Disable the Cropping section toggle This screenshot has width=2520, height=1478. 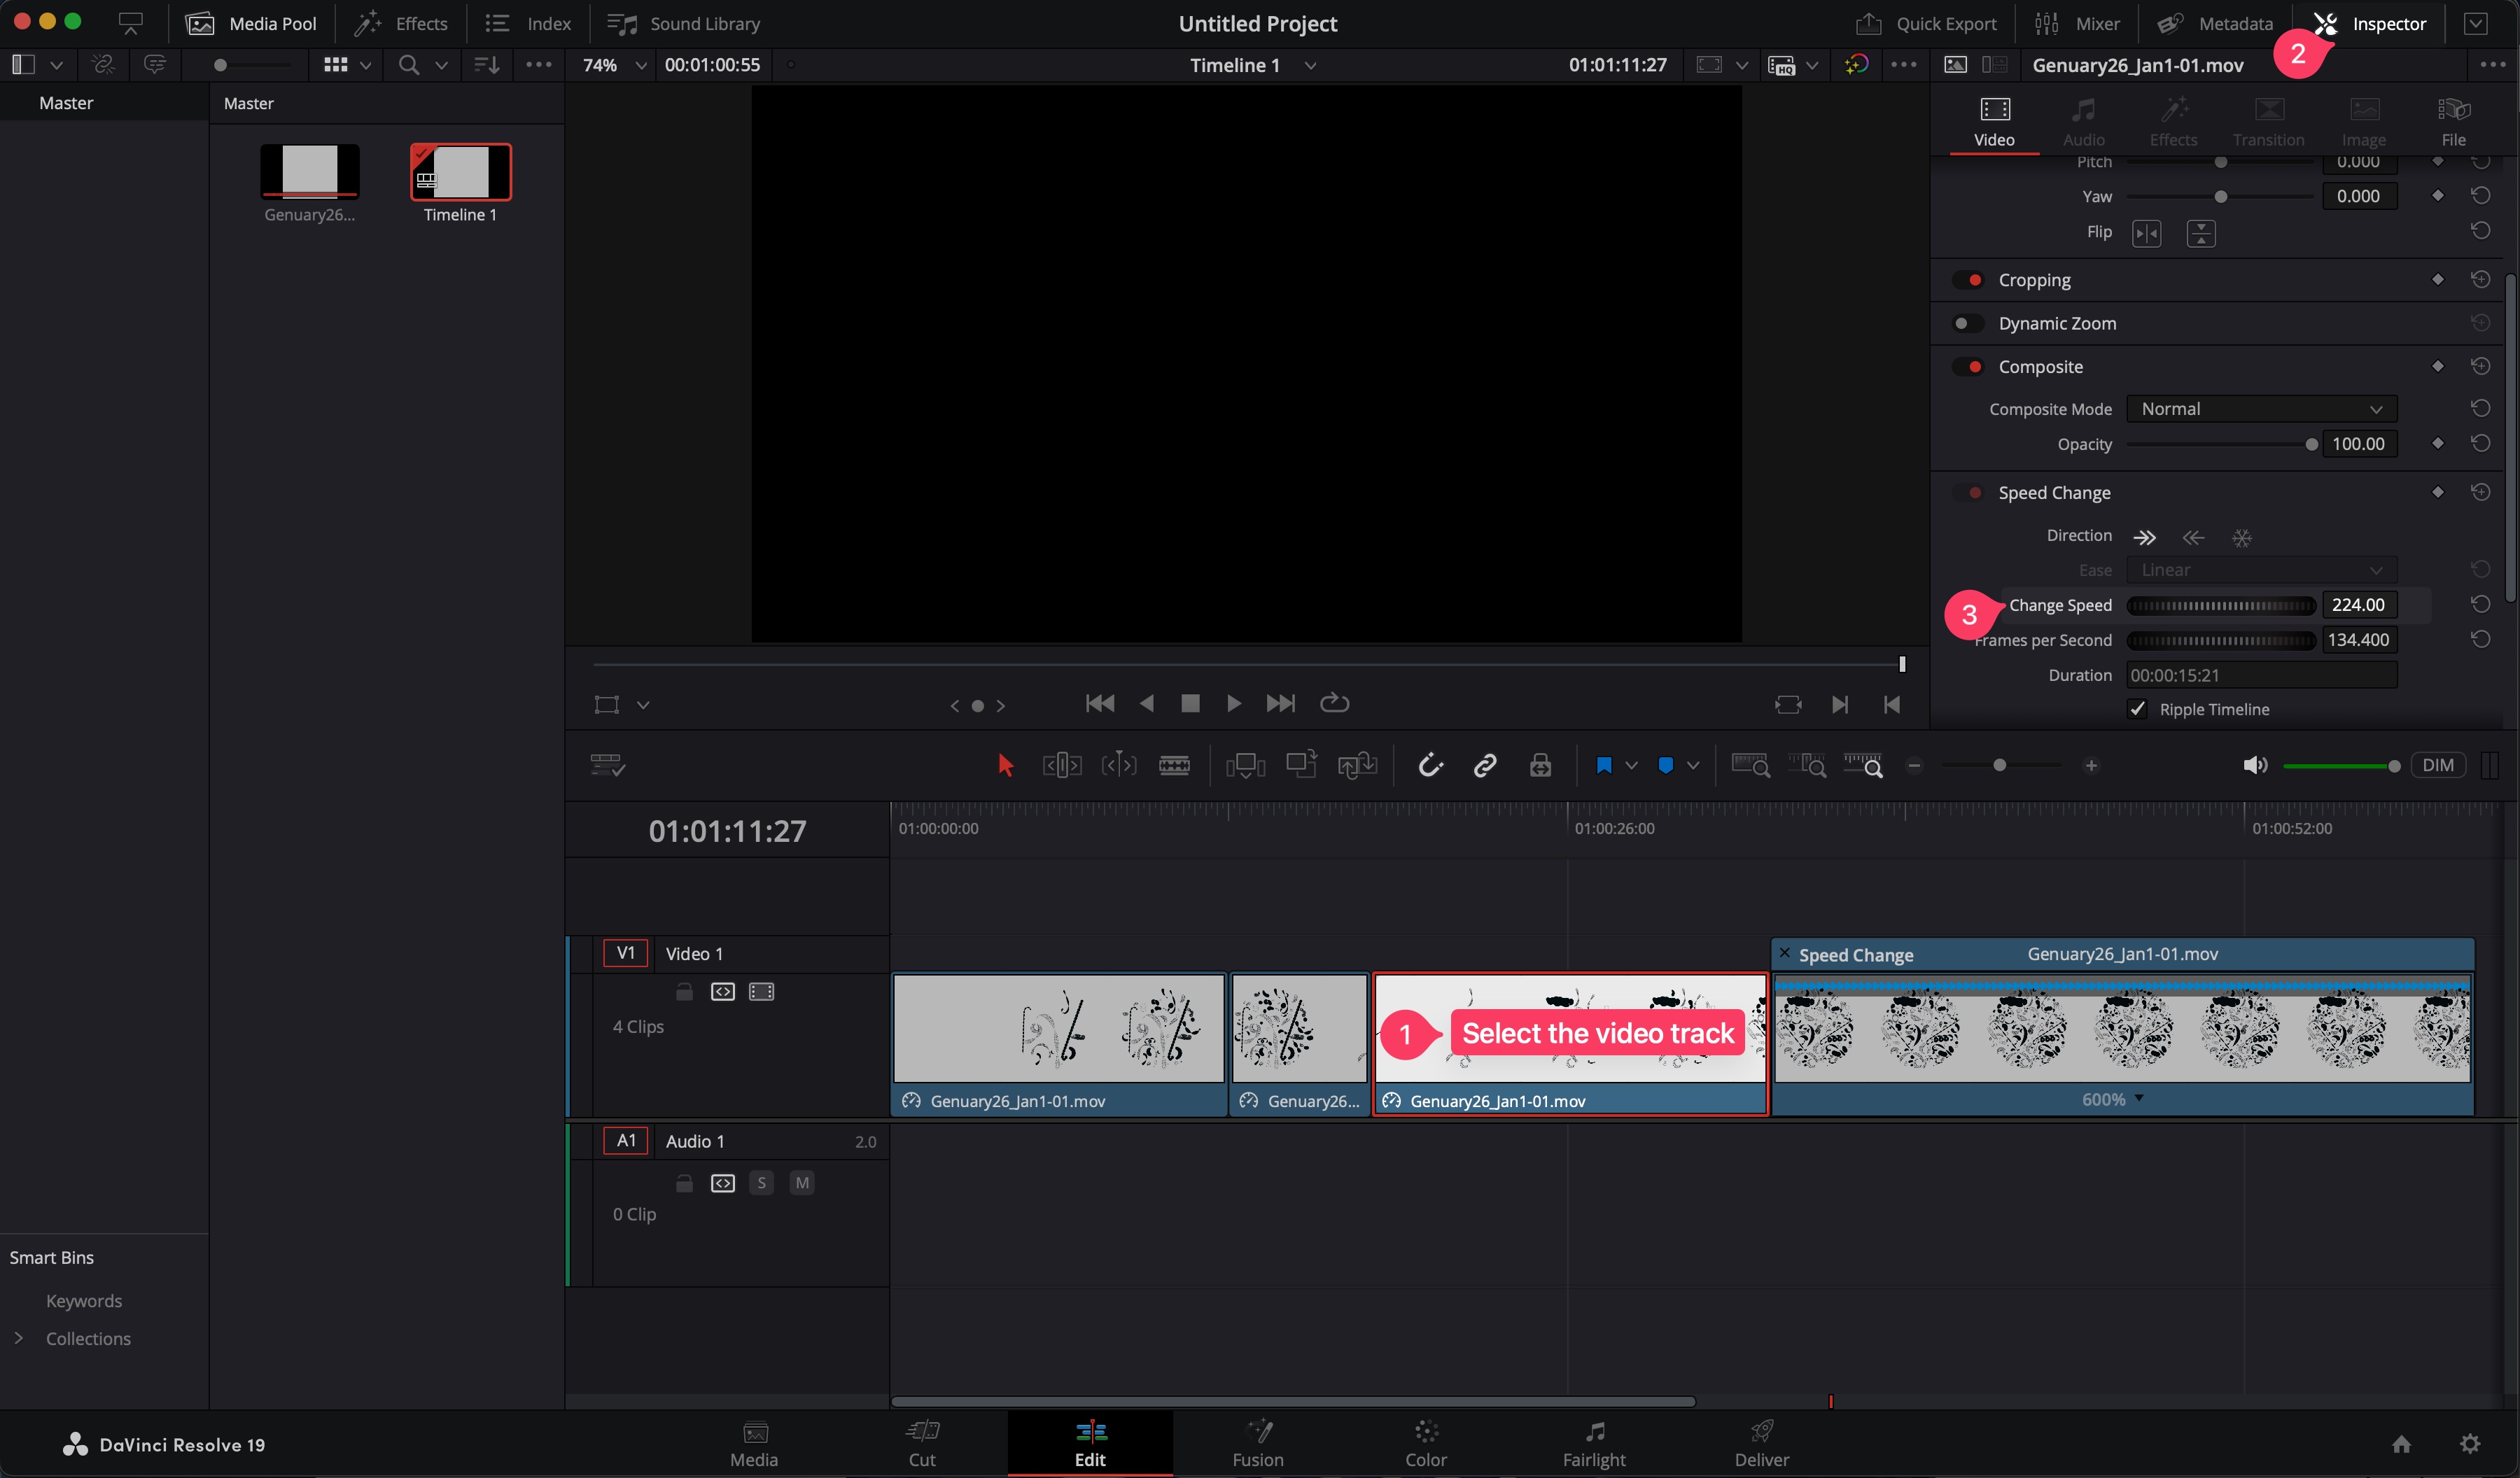[x=1969, y=280]
